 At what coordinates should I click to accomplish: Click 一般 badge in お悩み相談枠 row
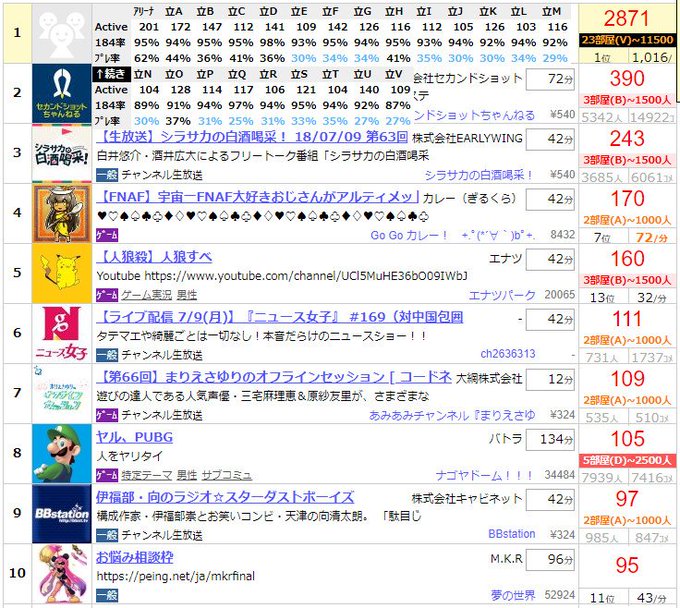(107, 595)
